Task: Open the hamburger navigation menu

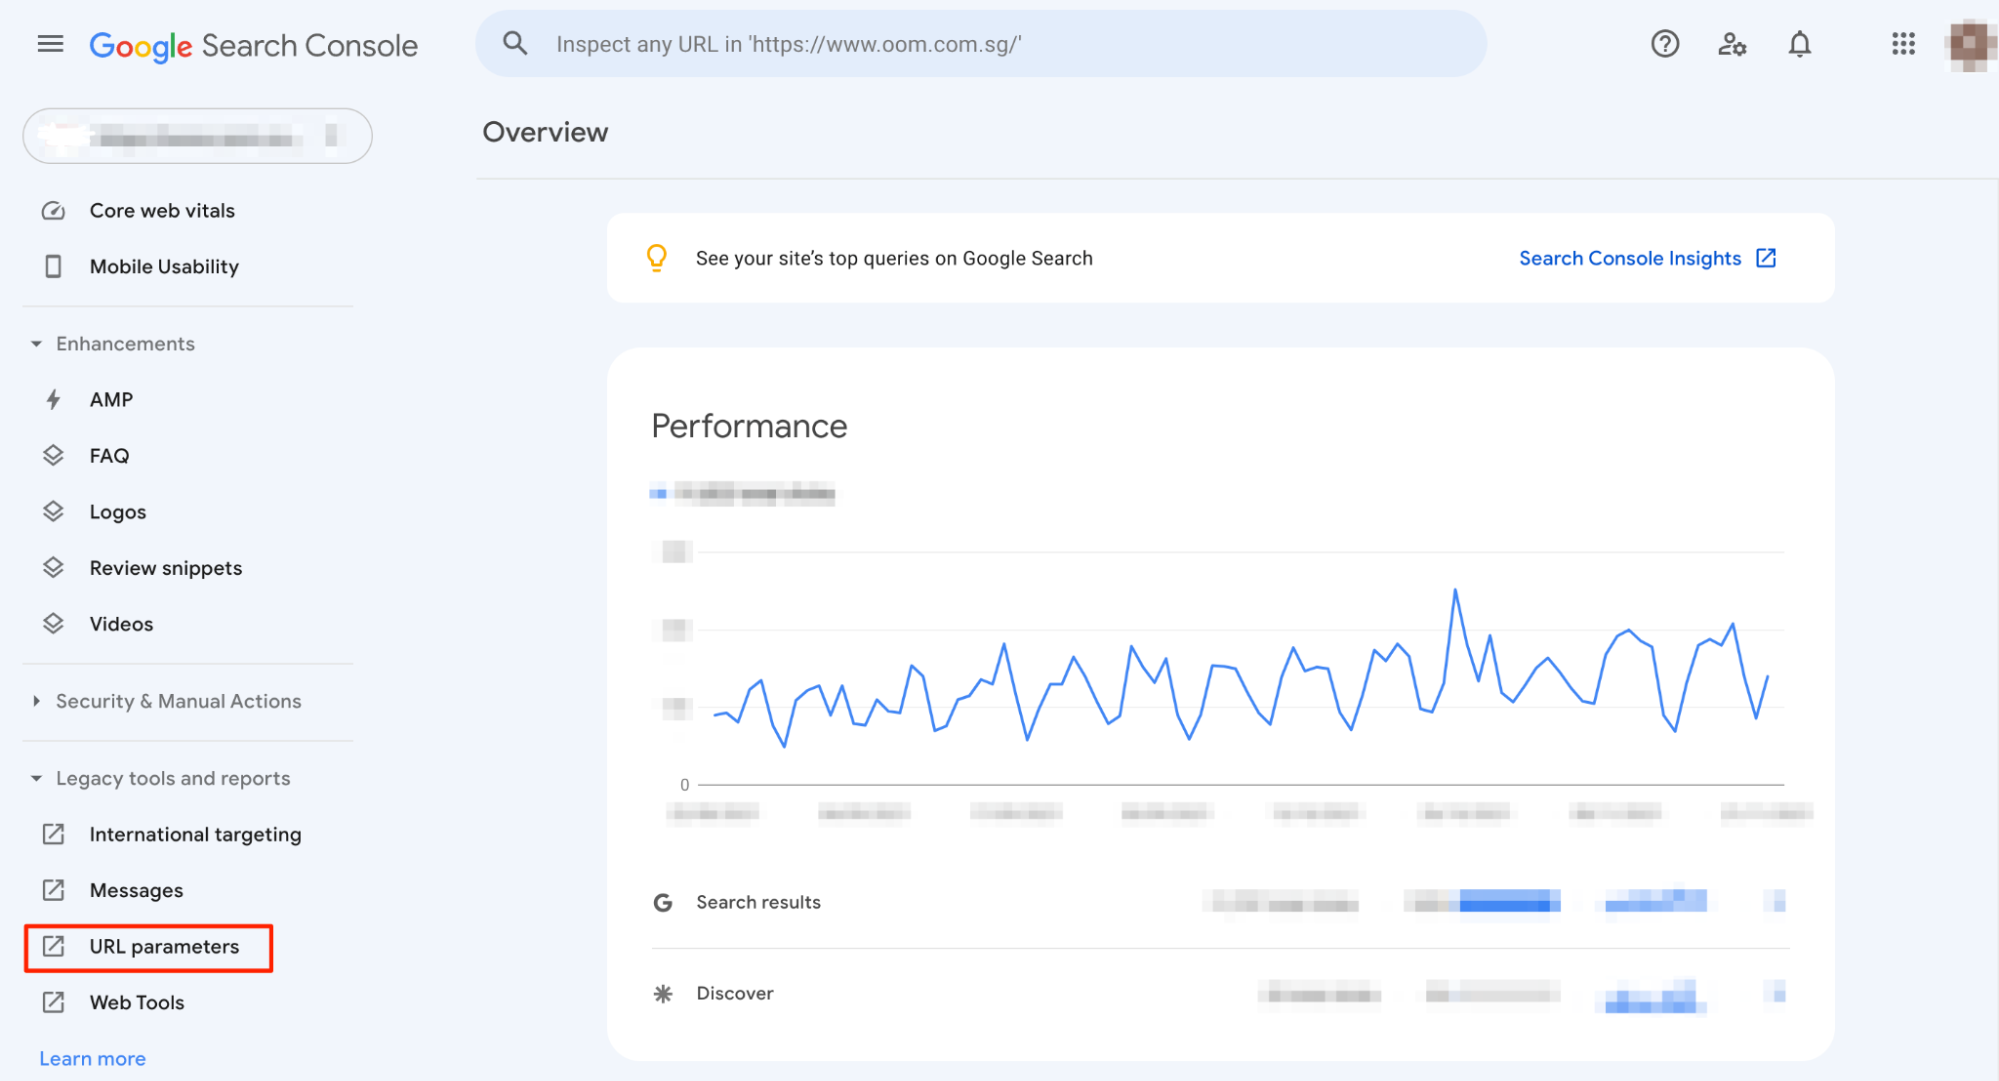Action: click(x=50, y=44)
